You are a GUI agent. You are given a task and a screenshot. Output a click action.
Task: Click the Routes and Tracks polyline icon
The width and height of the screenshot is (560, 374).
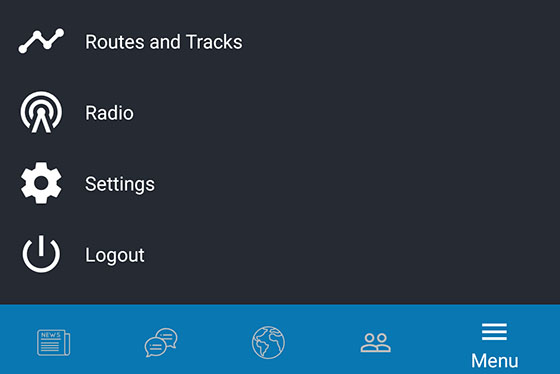point(41,41)
